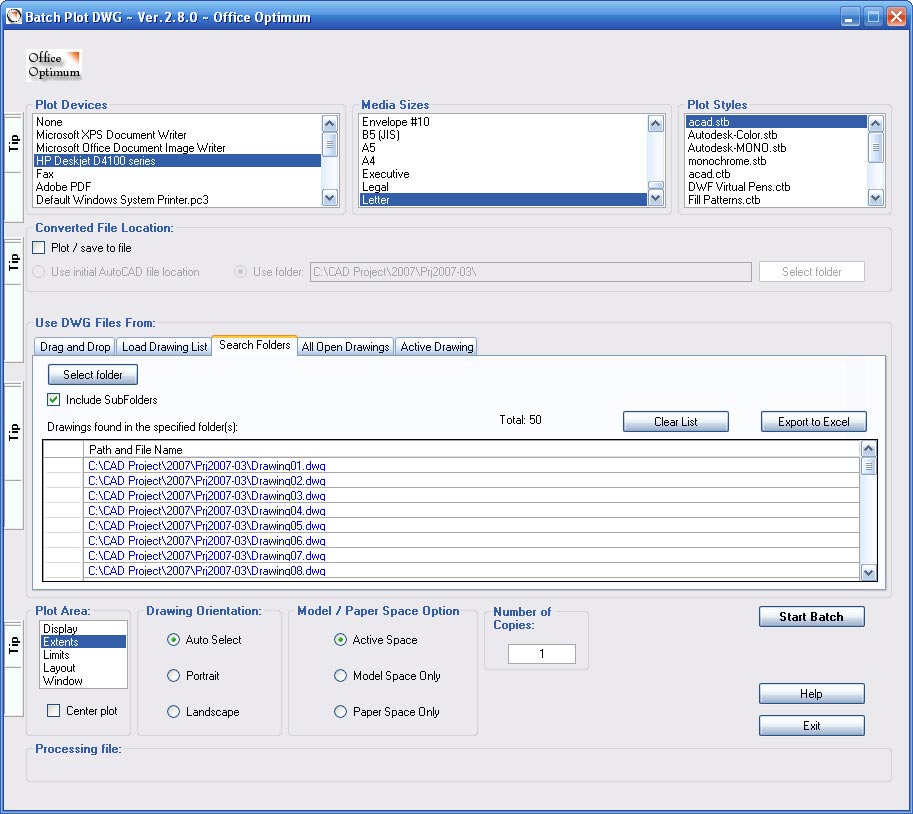Select Auto Select orientation
Image resolution: width=913 pixels, height=814 pixels.
coord(173,639)
